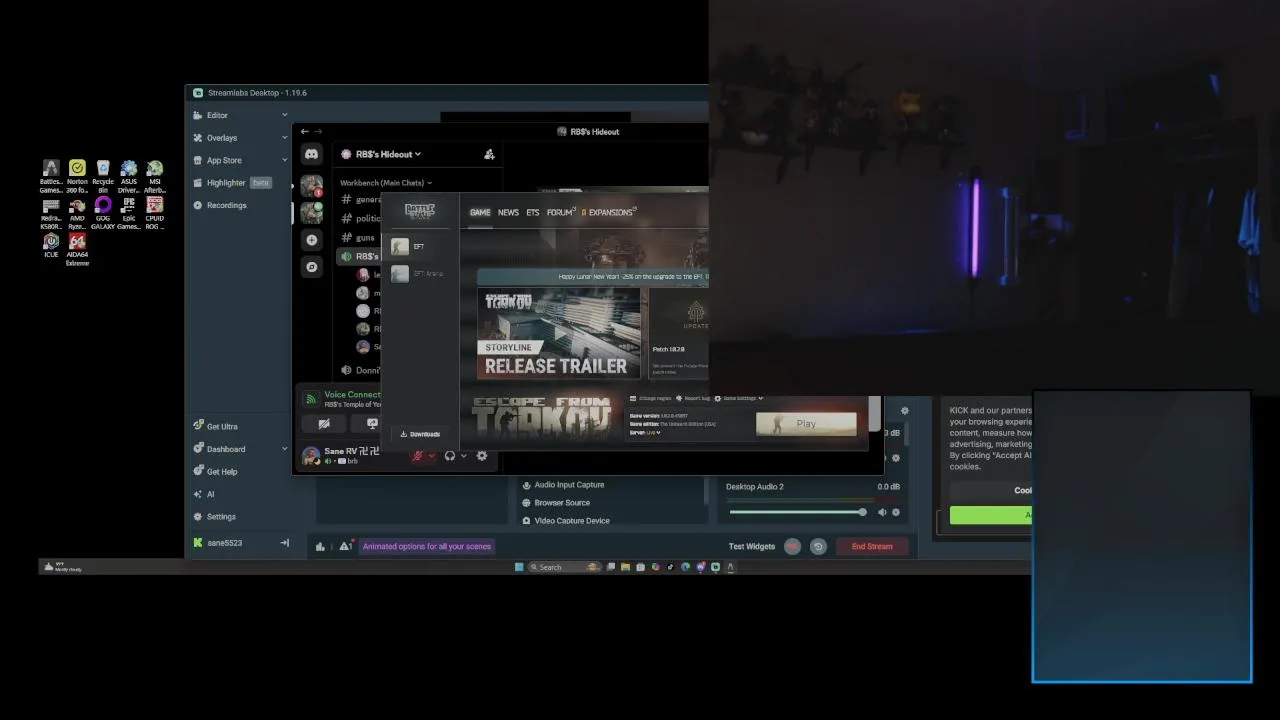Open iCUE desktop shortcut
The image size is (1280, 720).
click(x=51, y=246)
